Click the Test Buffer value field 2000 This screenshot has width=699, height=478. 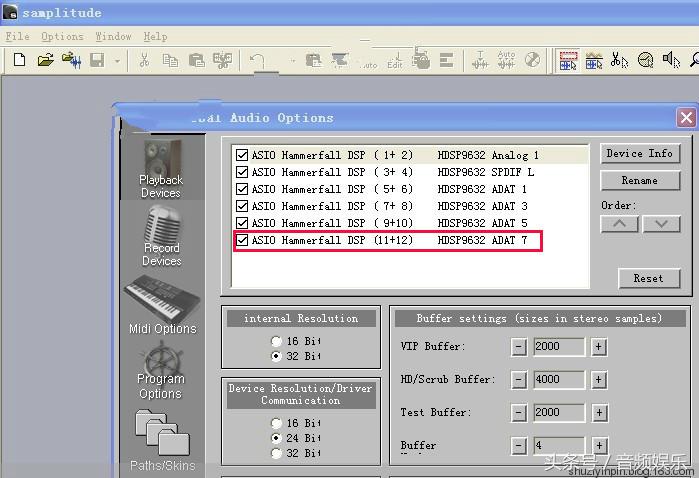tap(559, 412)
